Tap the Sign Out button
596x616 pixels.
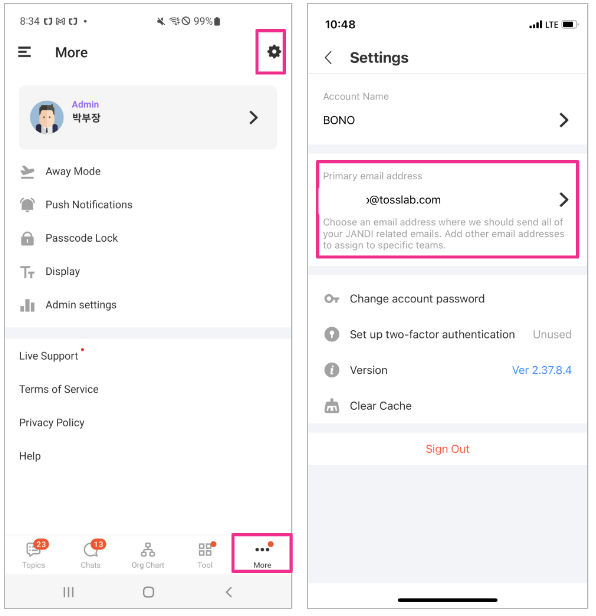(x=447, y=449)
